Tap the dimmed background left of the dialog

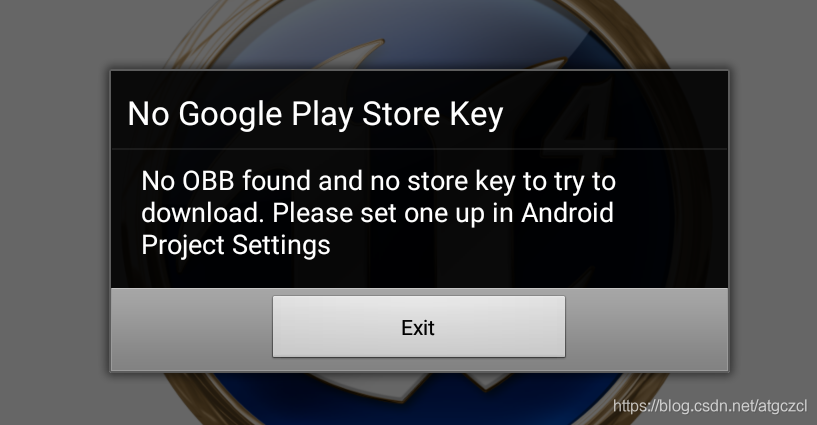tap(54, 212)
